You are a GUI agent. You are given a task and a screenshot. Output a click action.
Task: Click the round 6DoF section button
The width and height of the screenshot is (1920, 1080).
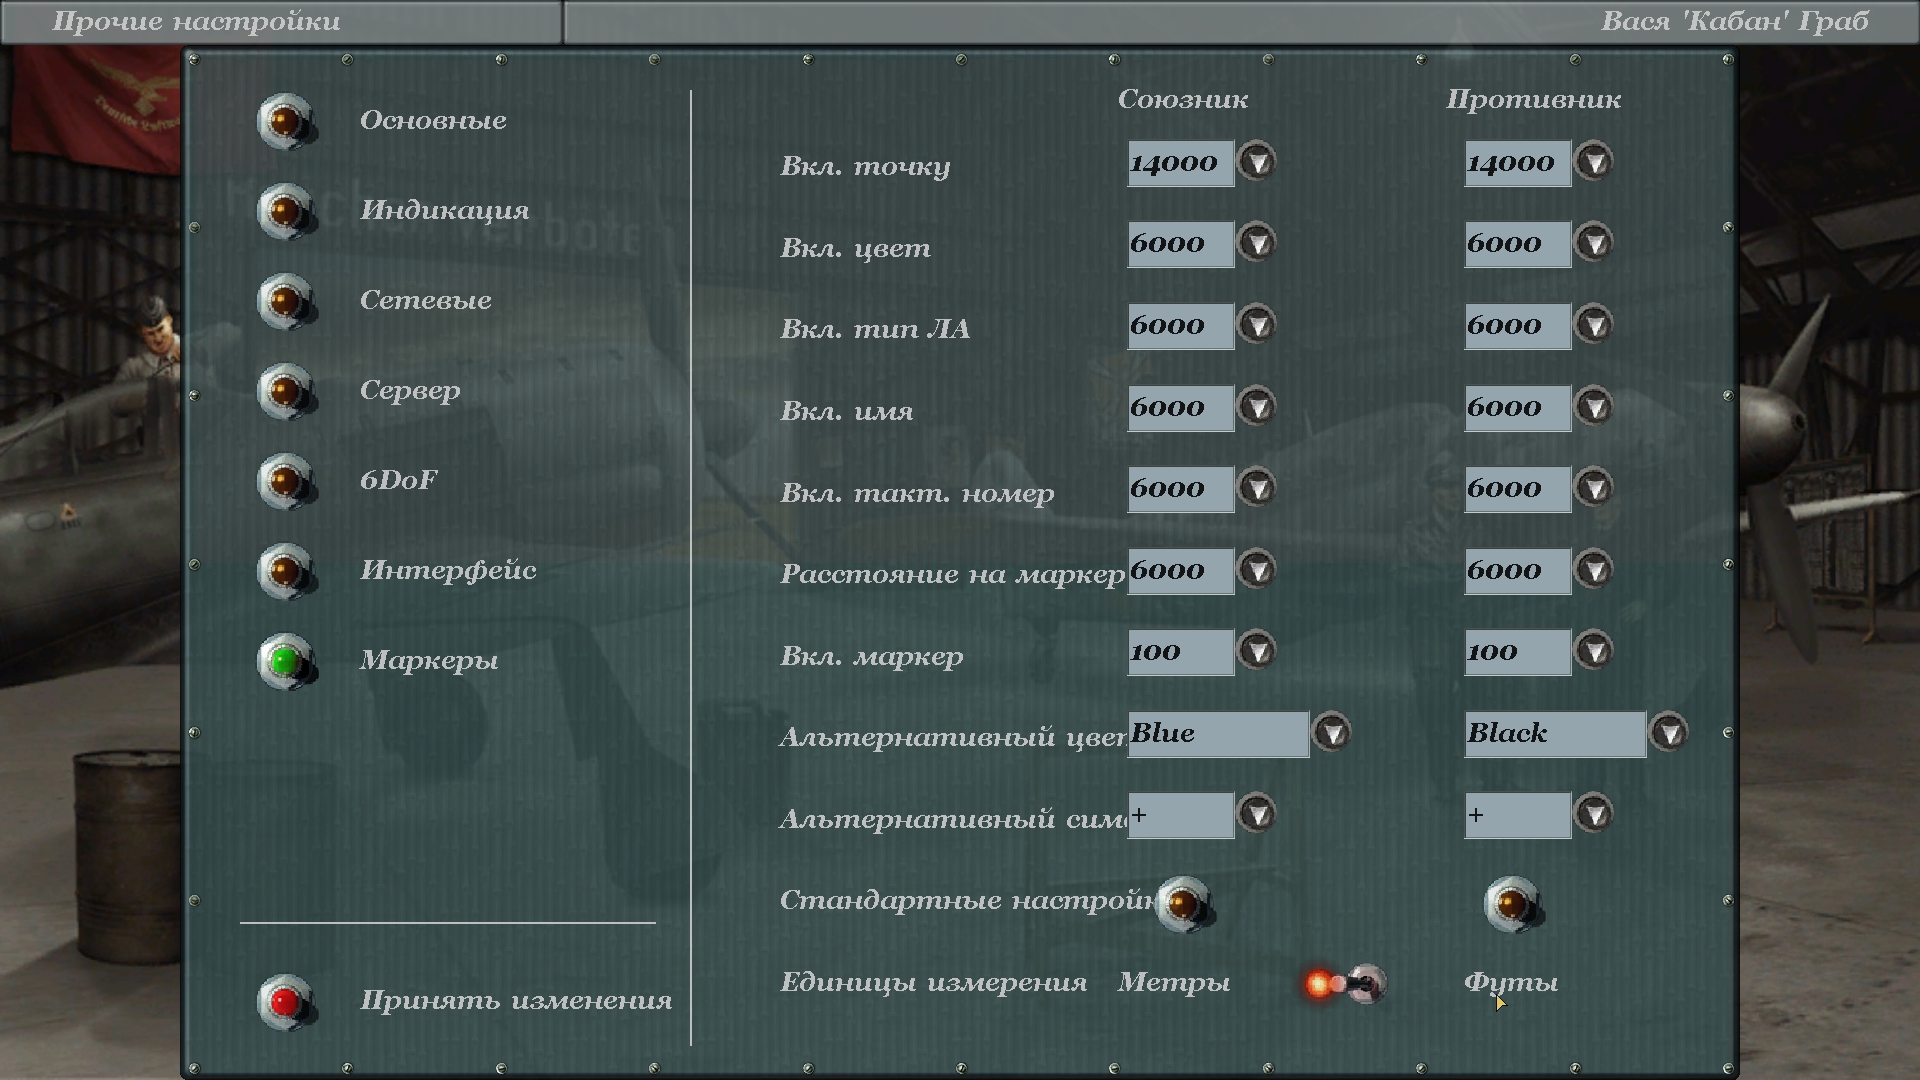(x=285, y=481)
